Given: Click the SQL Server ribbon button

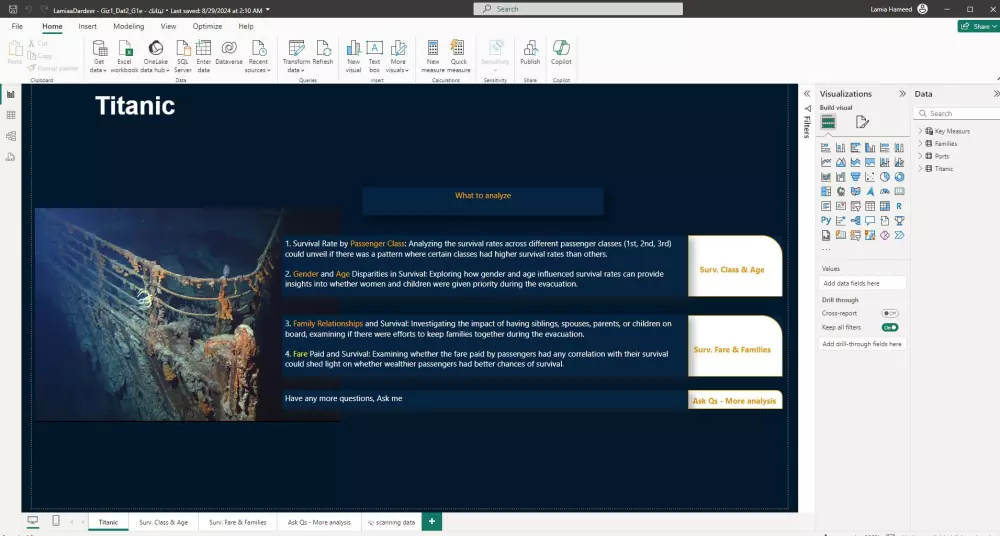Looking at the screenshot, I should click(183, 56).
